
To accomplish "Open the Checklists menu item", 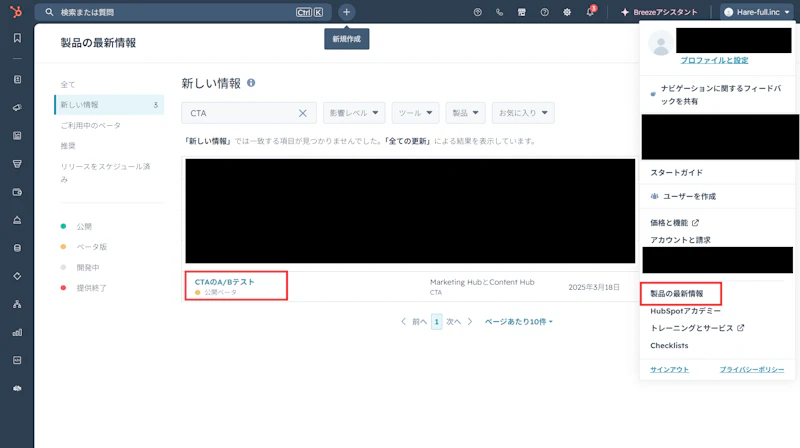I will coord(669,345).
